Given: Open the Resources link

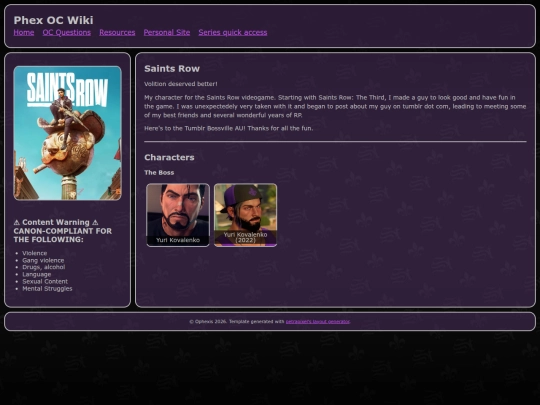Looking at the screenshot, I should tap(117, 32).
